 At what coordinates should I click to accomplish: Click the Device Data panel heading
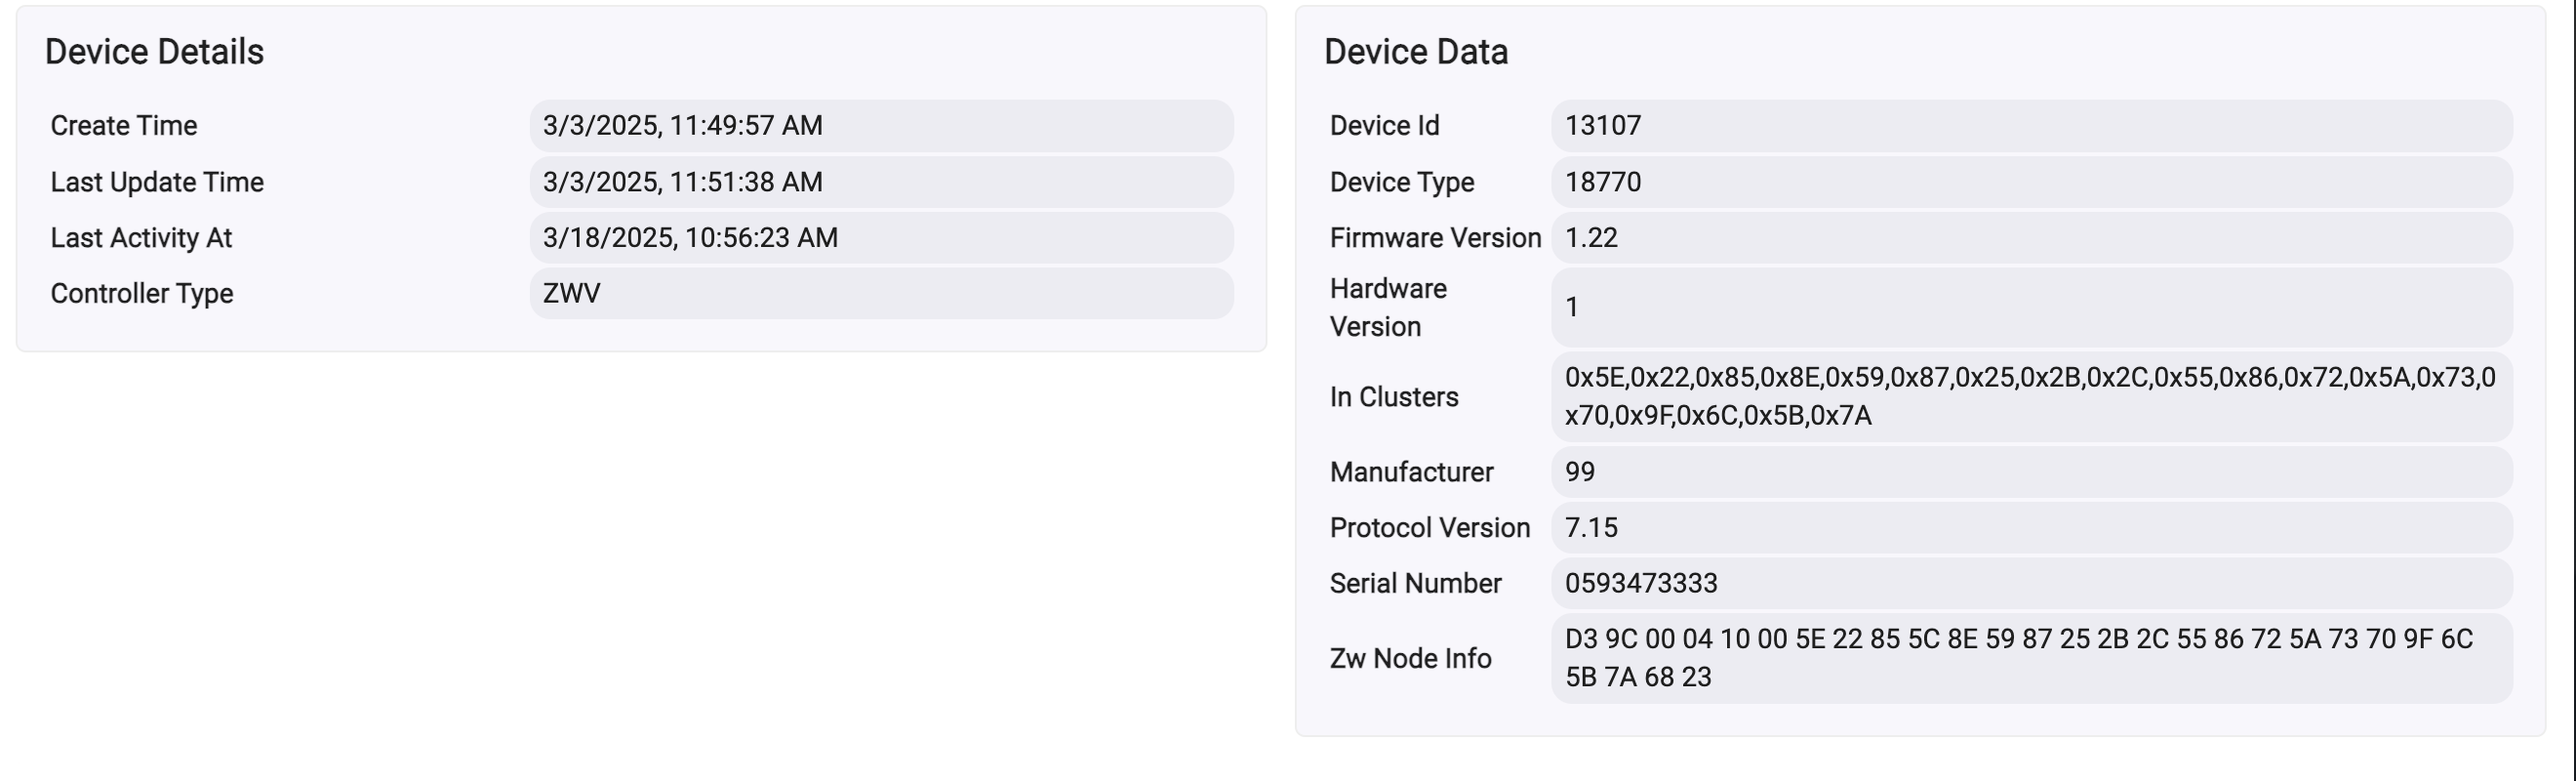[1416, 52]
